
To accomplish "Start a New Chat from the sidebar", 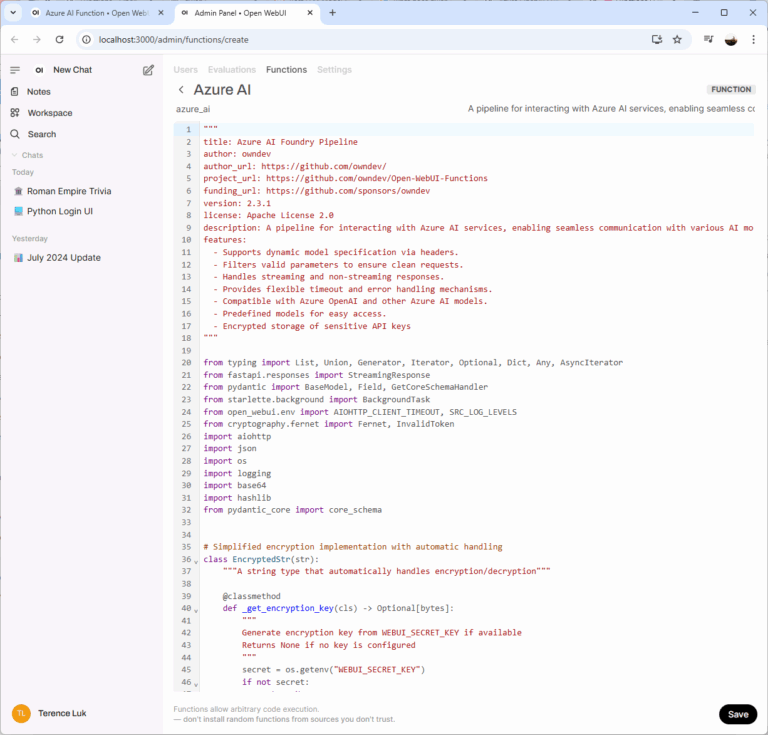I will tap(72, 70).
